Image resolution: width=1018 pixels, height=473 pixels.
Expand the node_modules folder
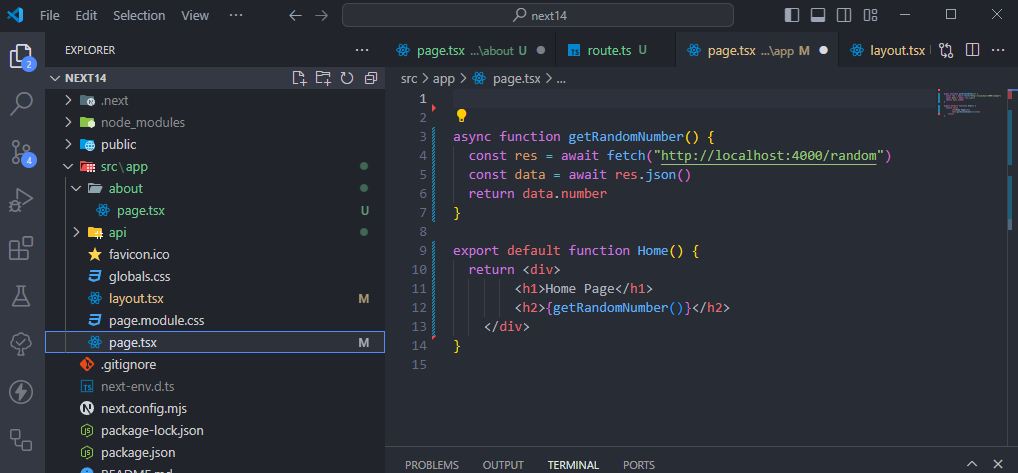point(141,122)
